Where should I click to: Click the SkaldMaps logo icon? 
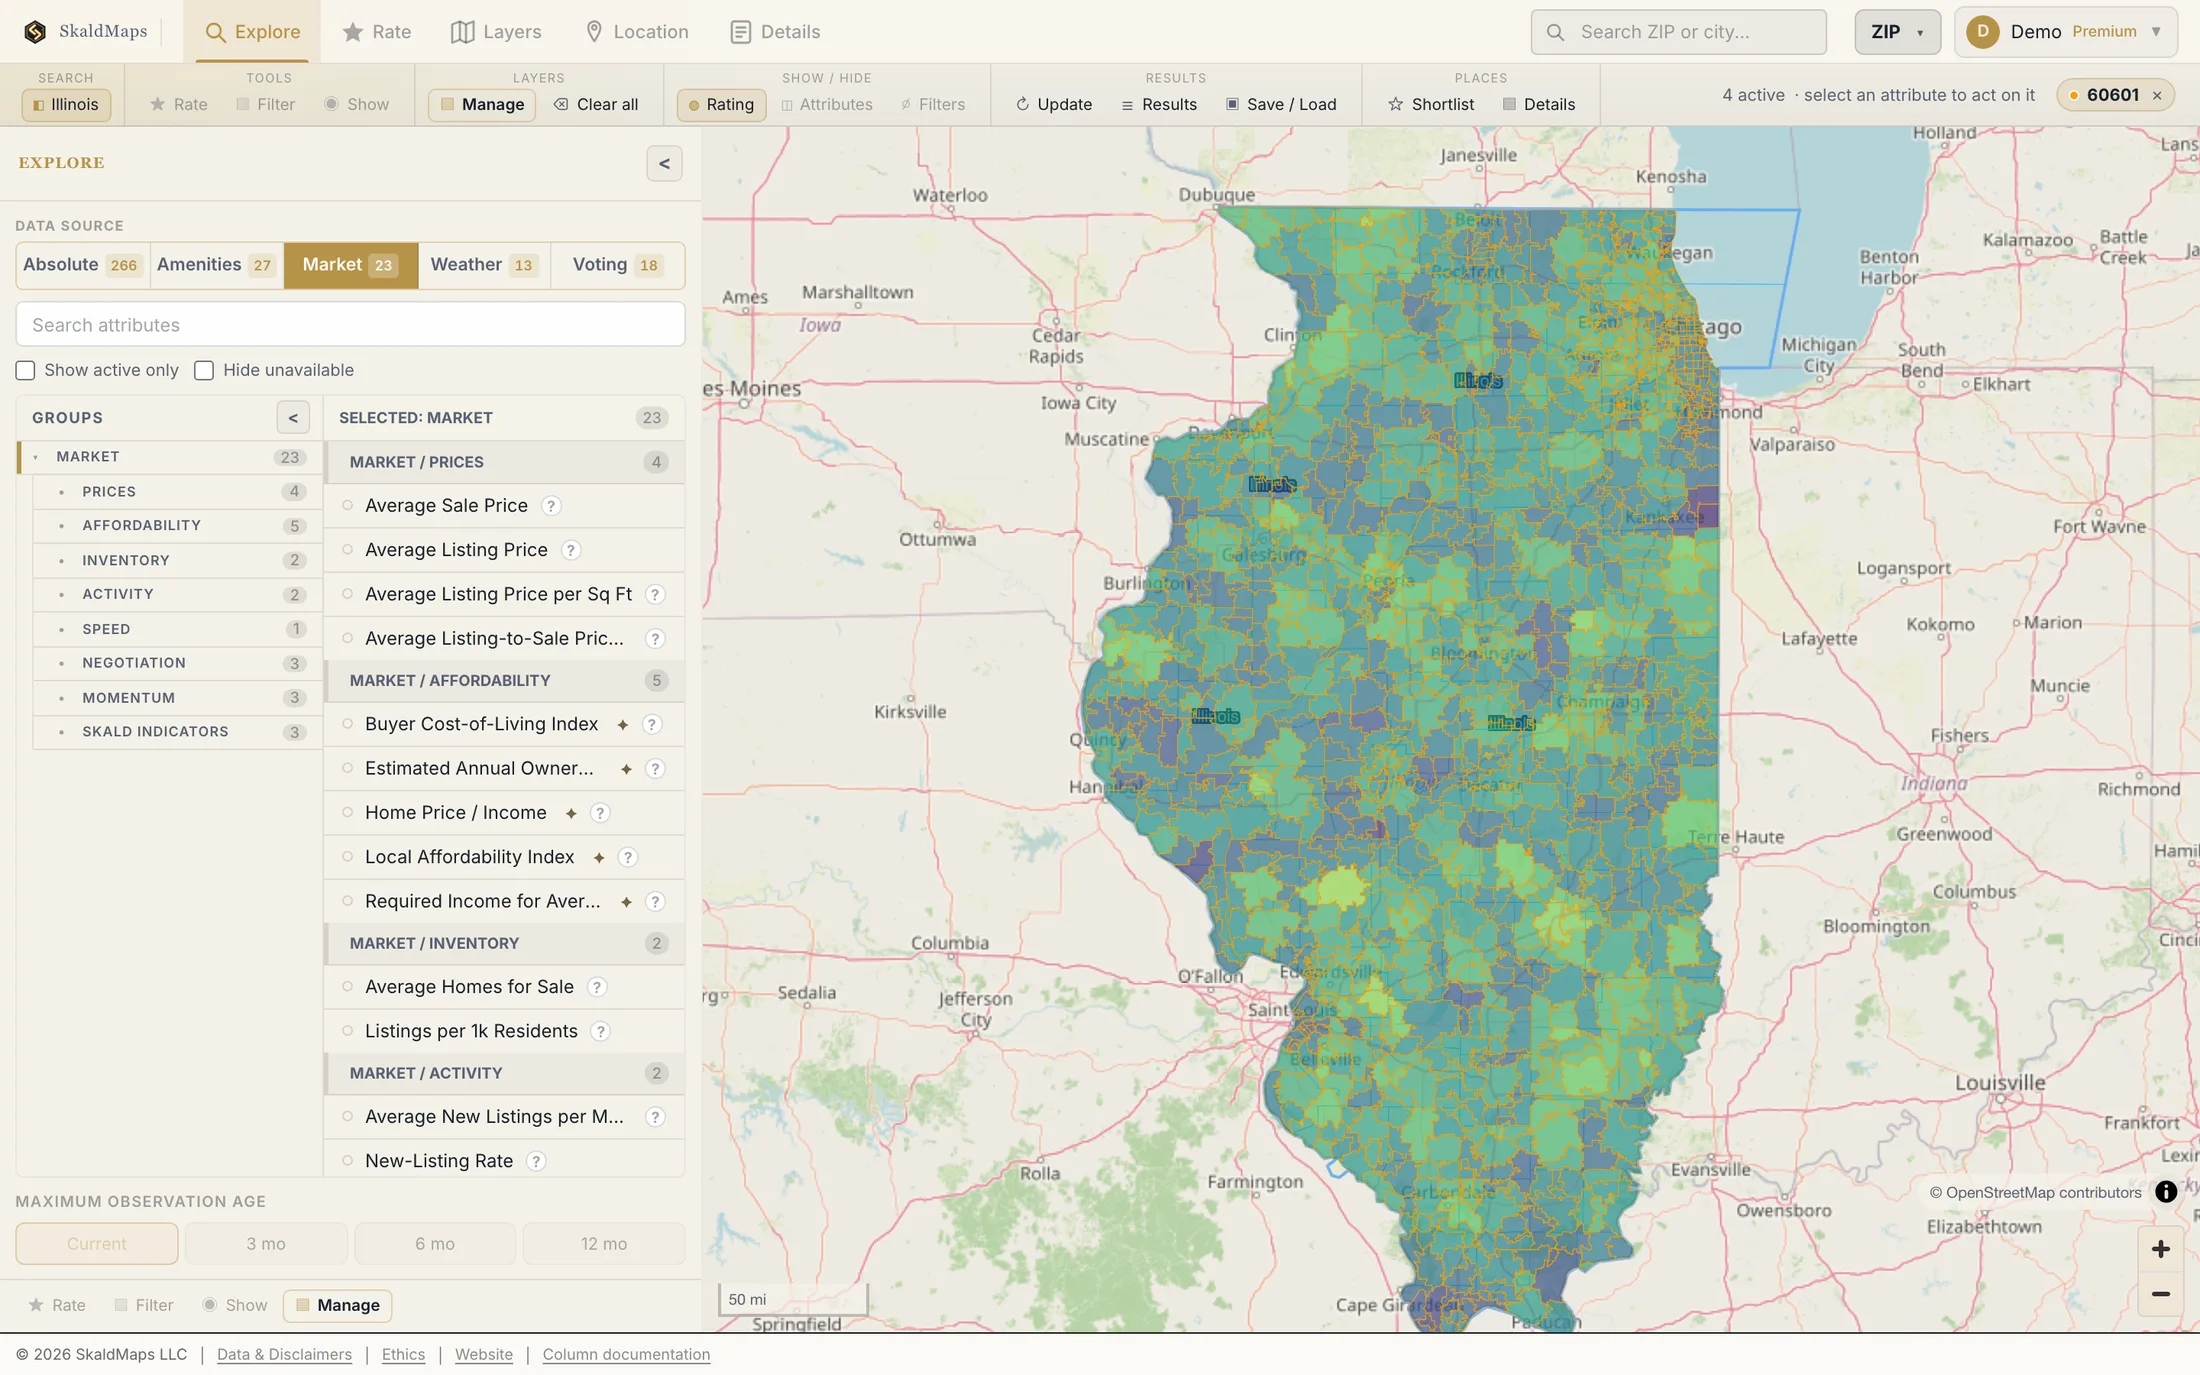pos(35,32)
